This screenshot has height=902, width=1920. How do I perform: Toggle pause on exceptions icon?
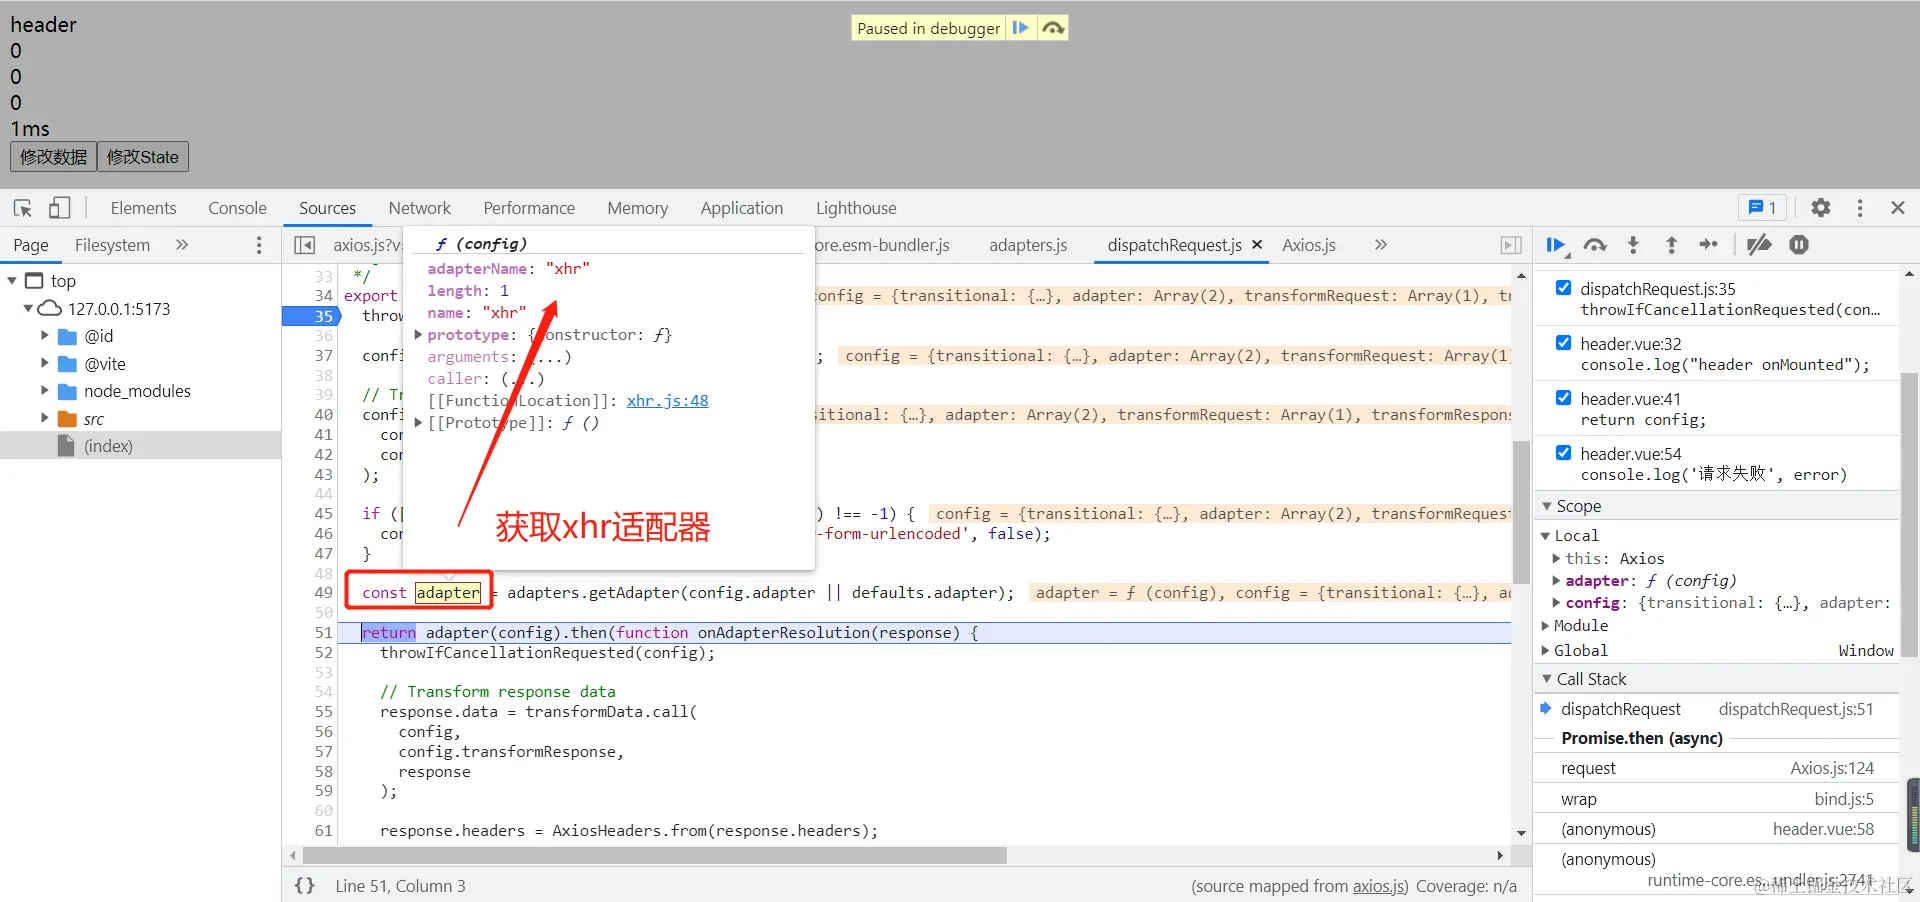point(1799,245)
